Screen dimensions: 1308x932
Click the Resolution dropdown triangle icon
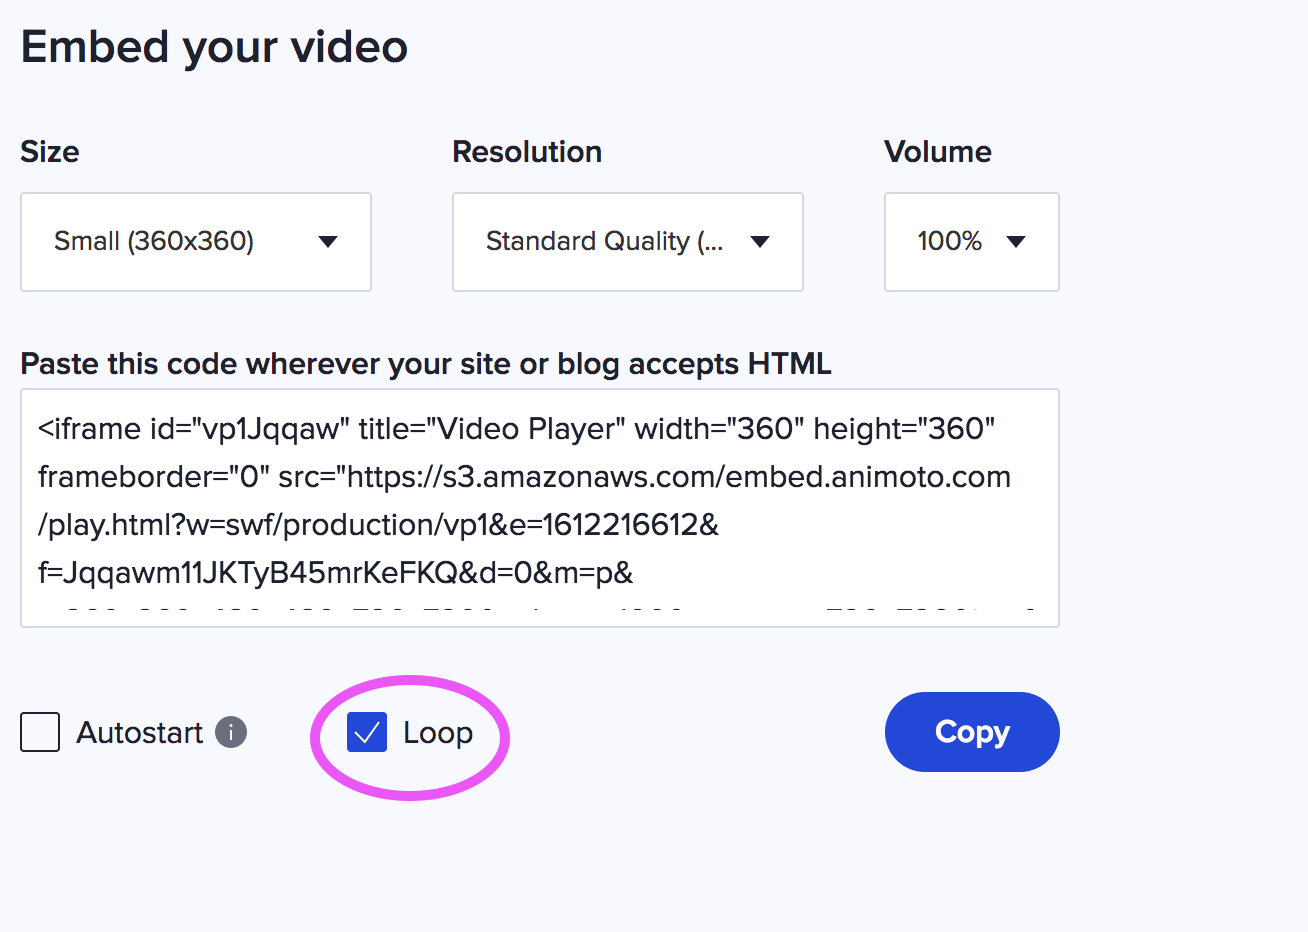tap(760, 242)
